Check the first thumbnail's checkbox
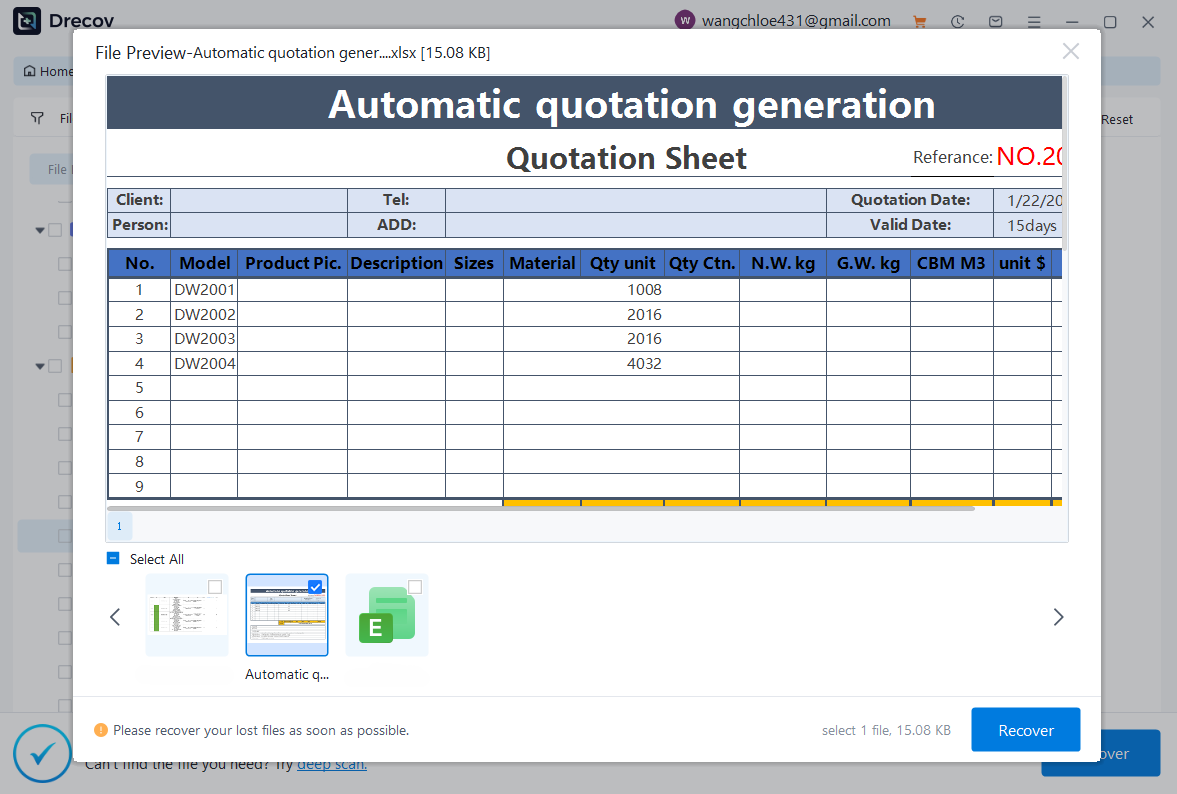This screenshot has width=1177, height=794. (215, 587)
